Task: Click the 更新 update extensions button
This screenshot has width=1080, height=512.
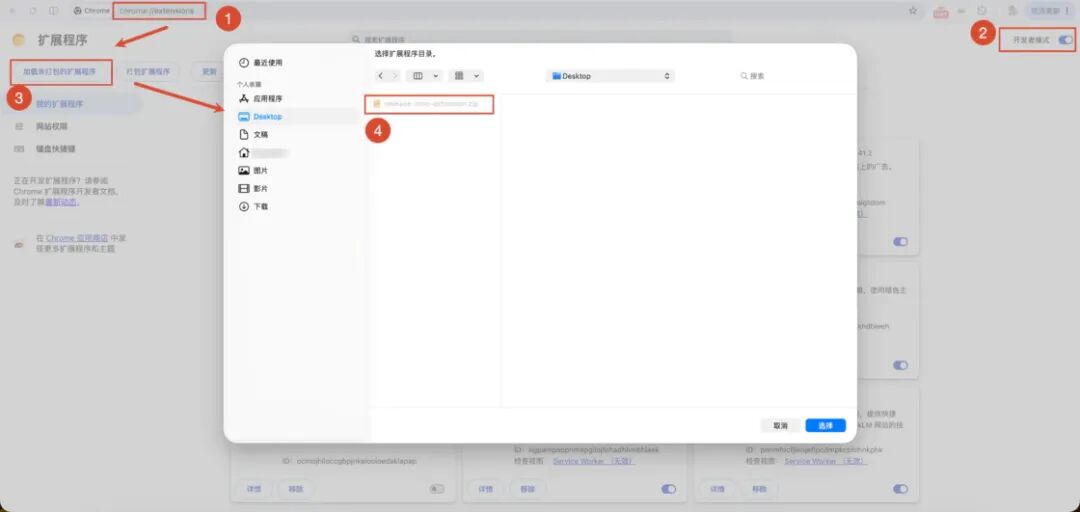Action: 208,71
